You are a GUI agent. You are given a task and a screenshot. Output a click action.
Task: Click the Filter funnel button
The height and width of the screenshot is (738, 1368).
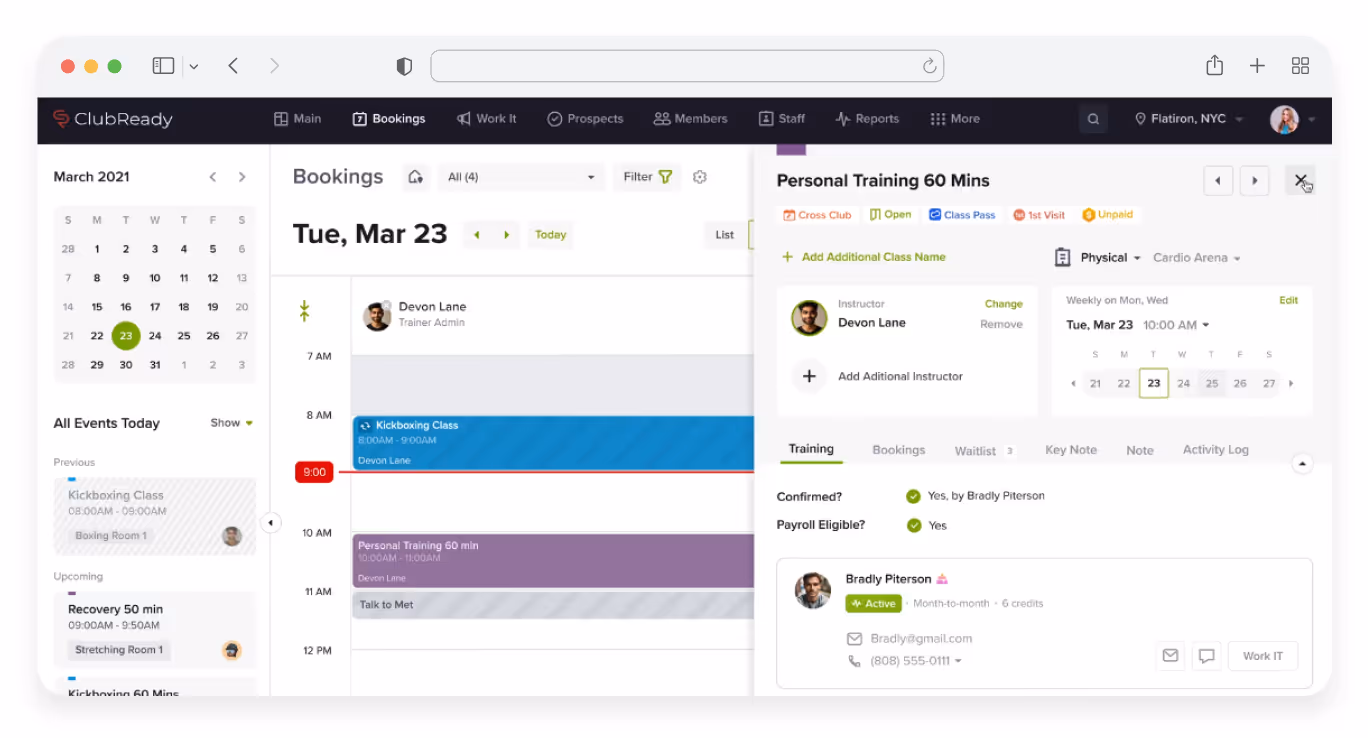(x=647, y=177)
